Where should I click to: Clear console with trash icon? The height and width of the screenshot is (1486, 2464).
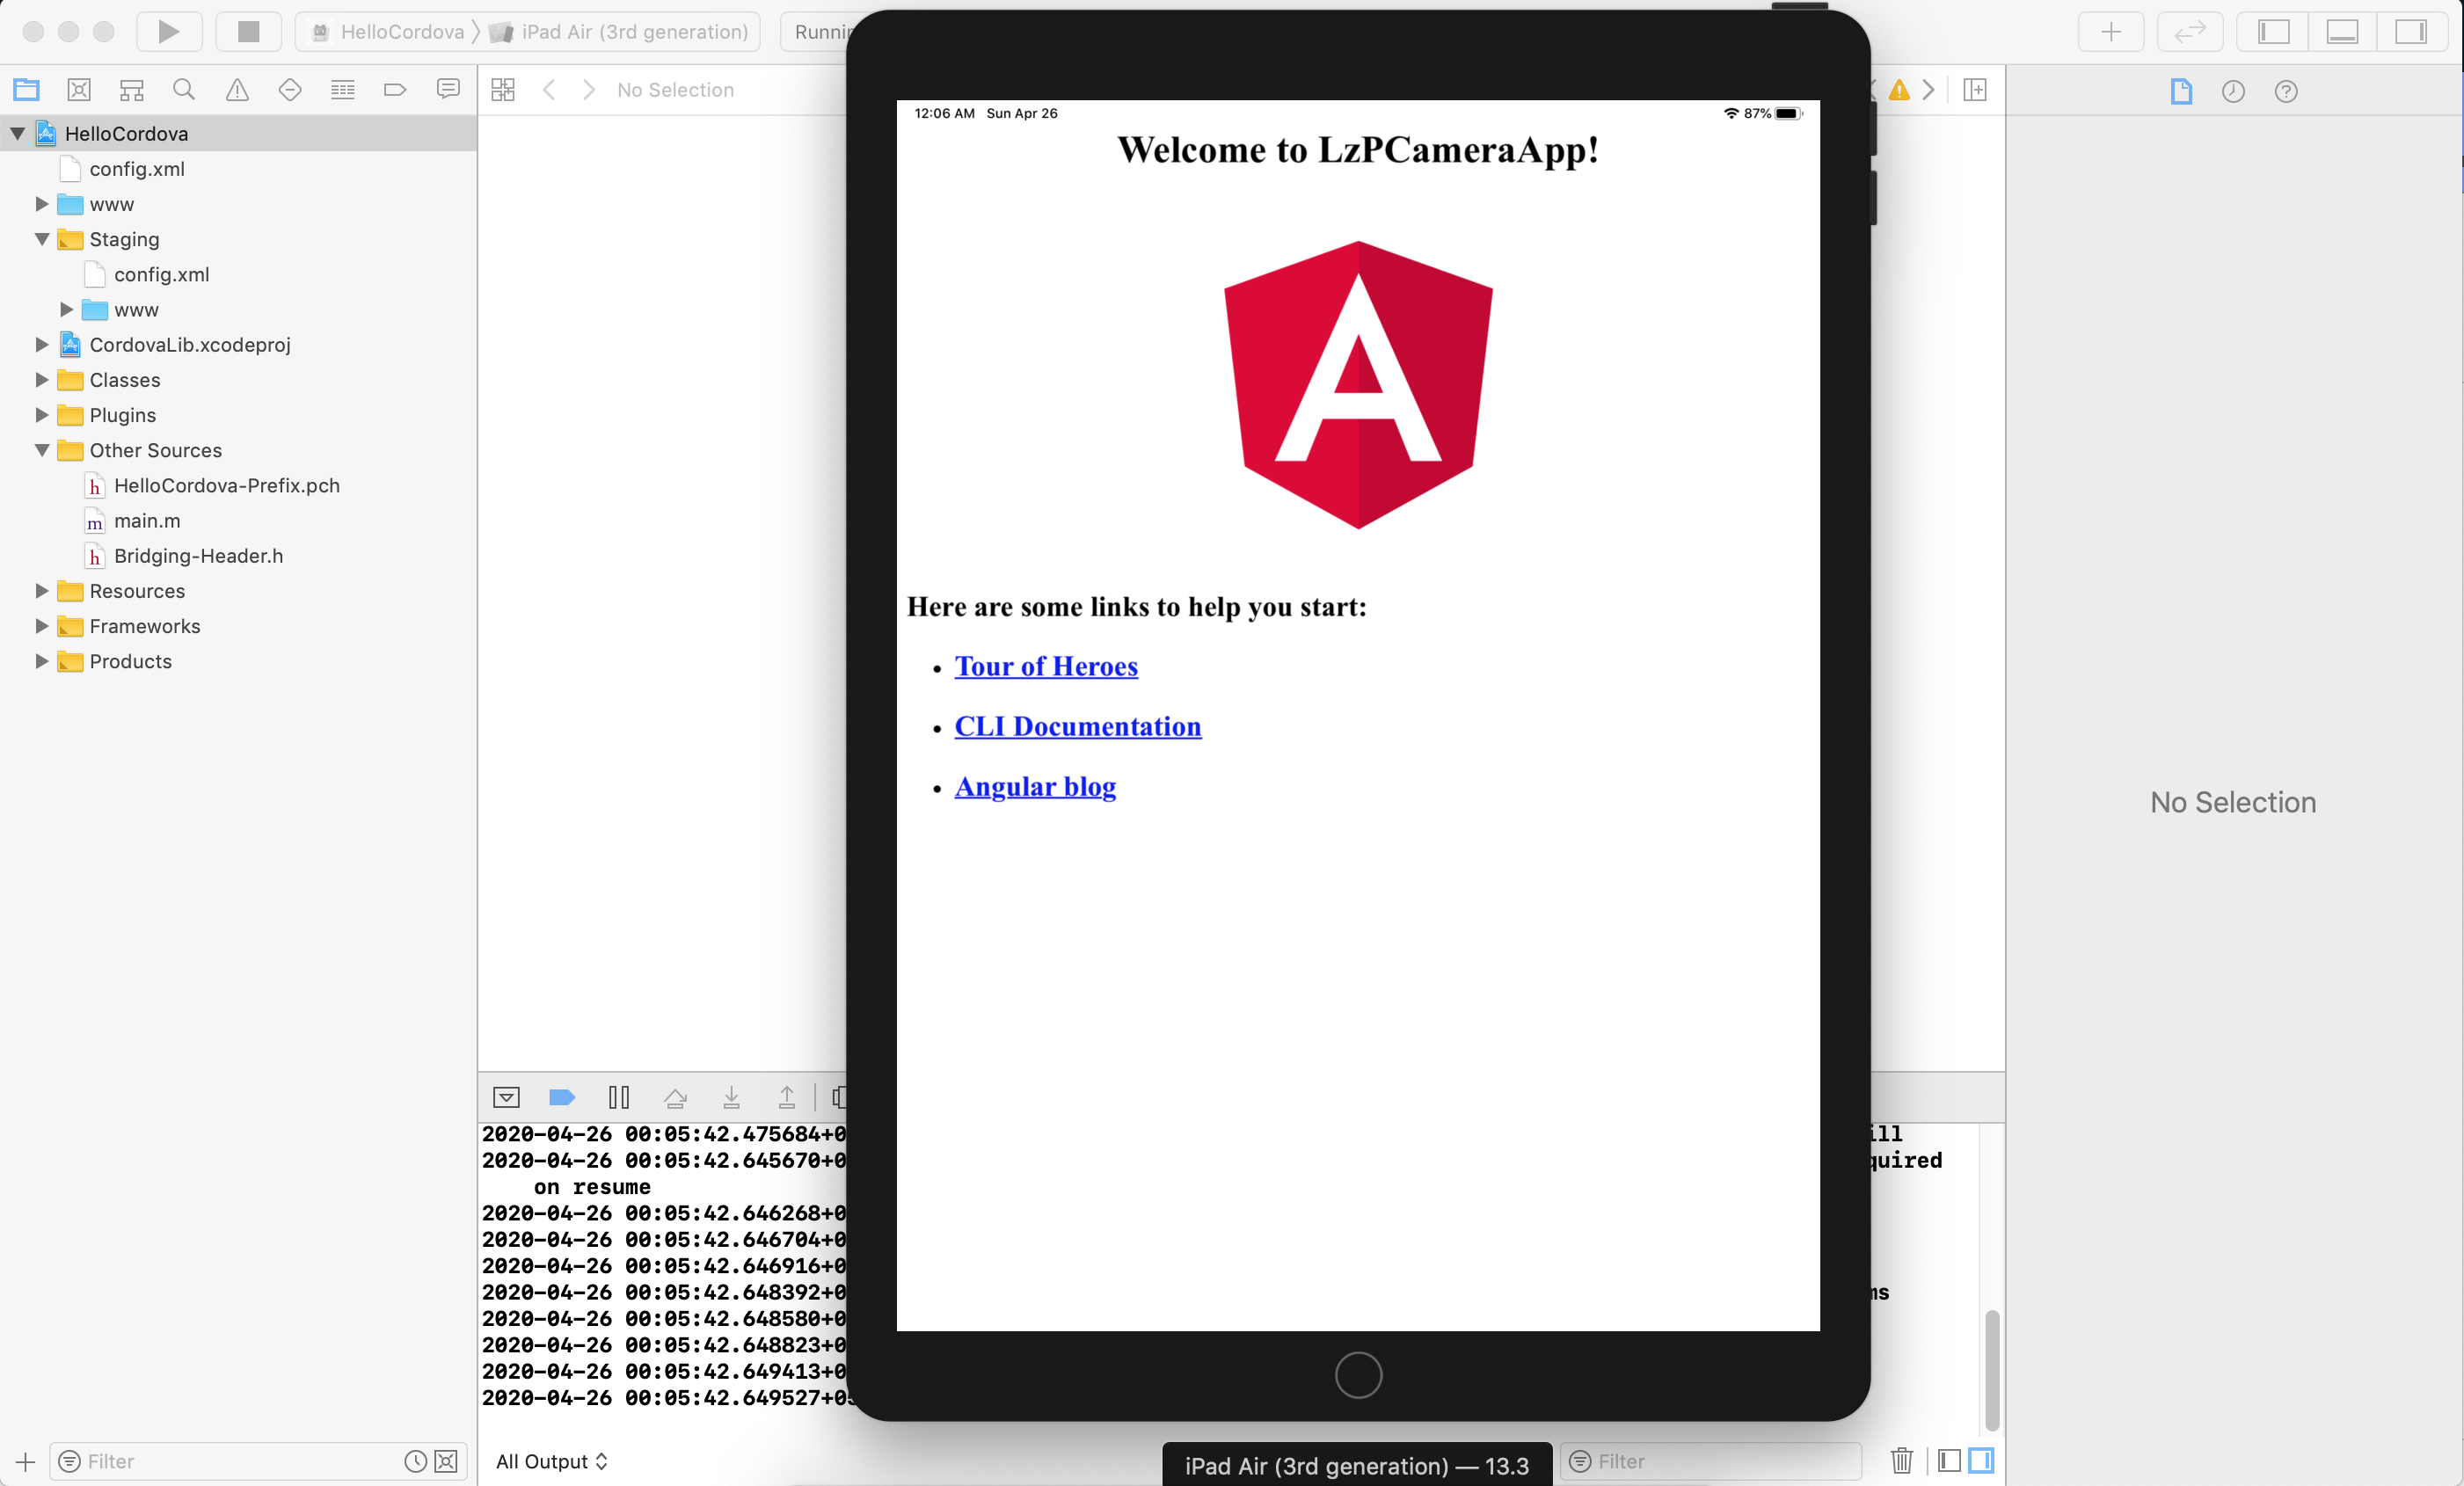click(x=1902, y=1461)
